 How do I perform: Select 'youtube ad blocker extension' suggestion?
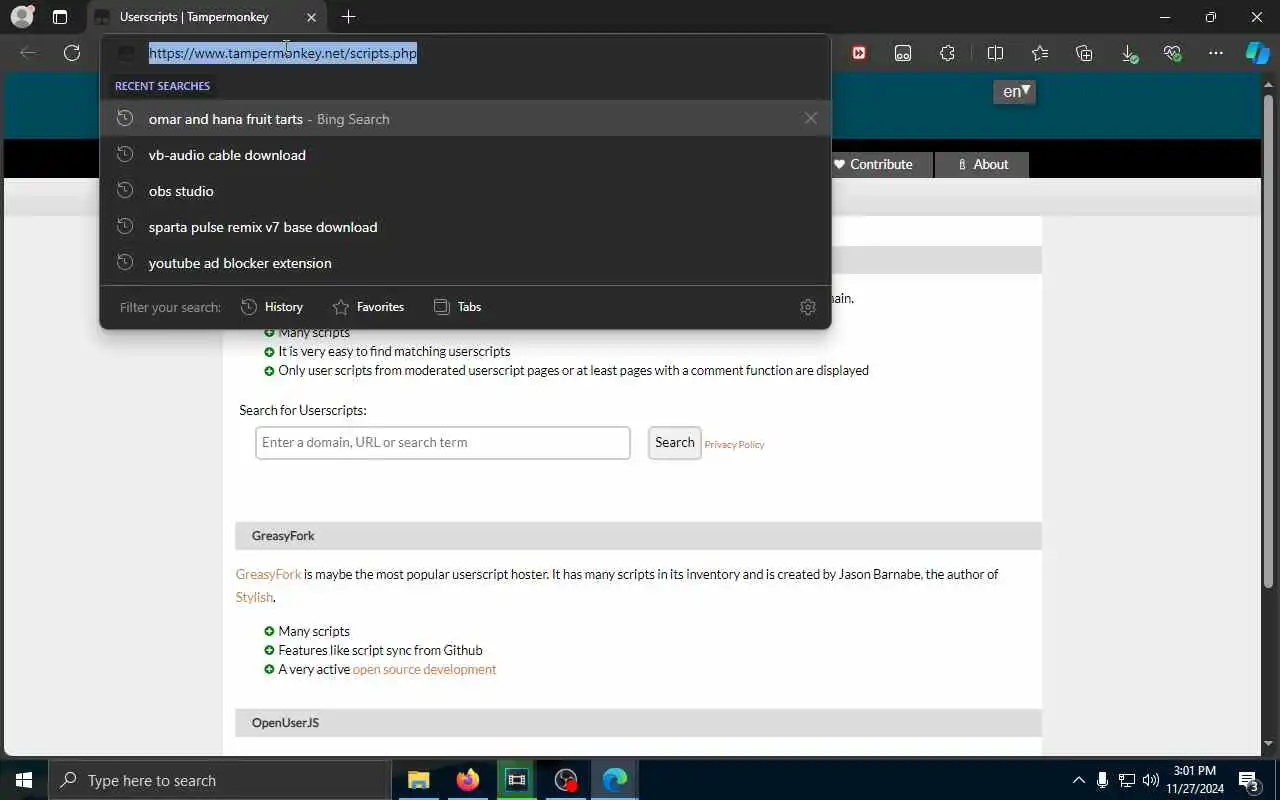coord(465,263)
